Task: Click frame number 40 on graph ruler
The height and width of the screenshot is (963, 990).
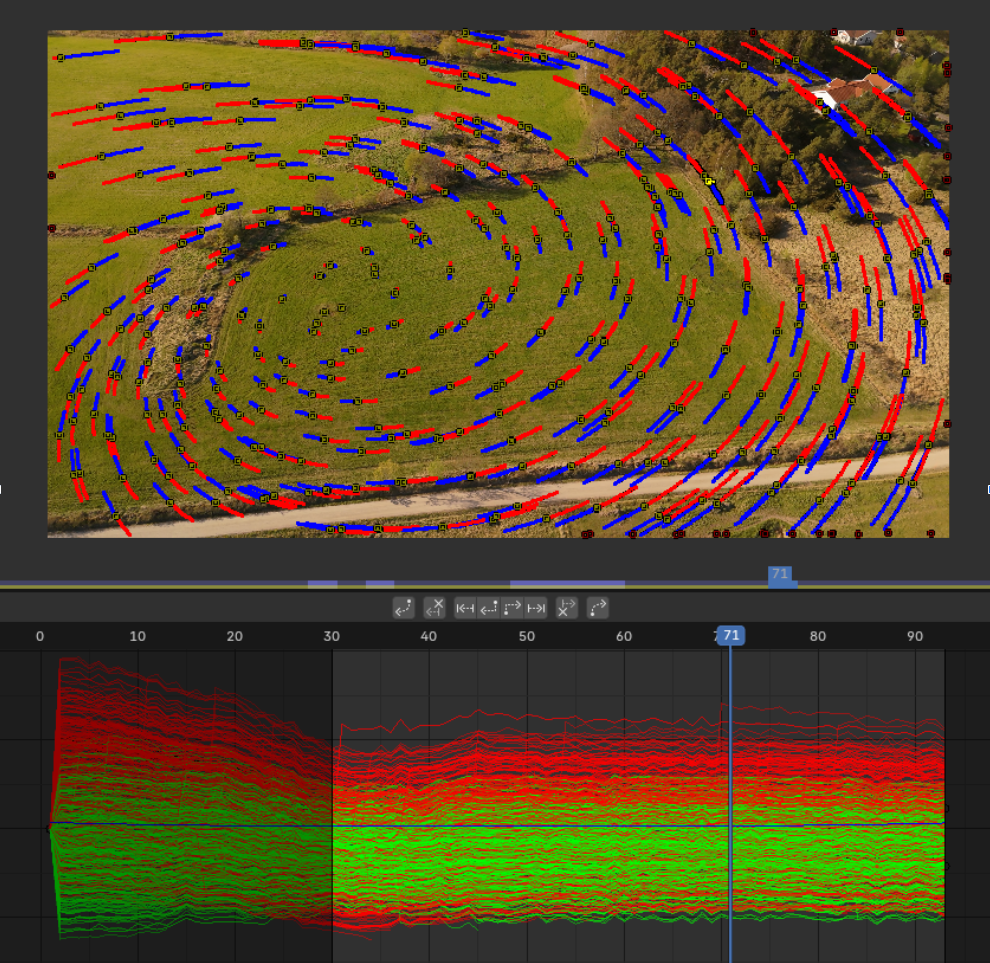Action: click(x=429, y=636)
